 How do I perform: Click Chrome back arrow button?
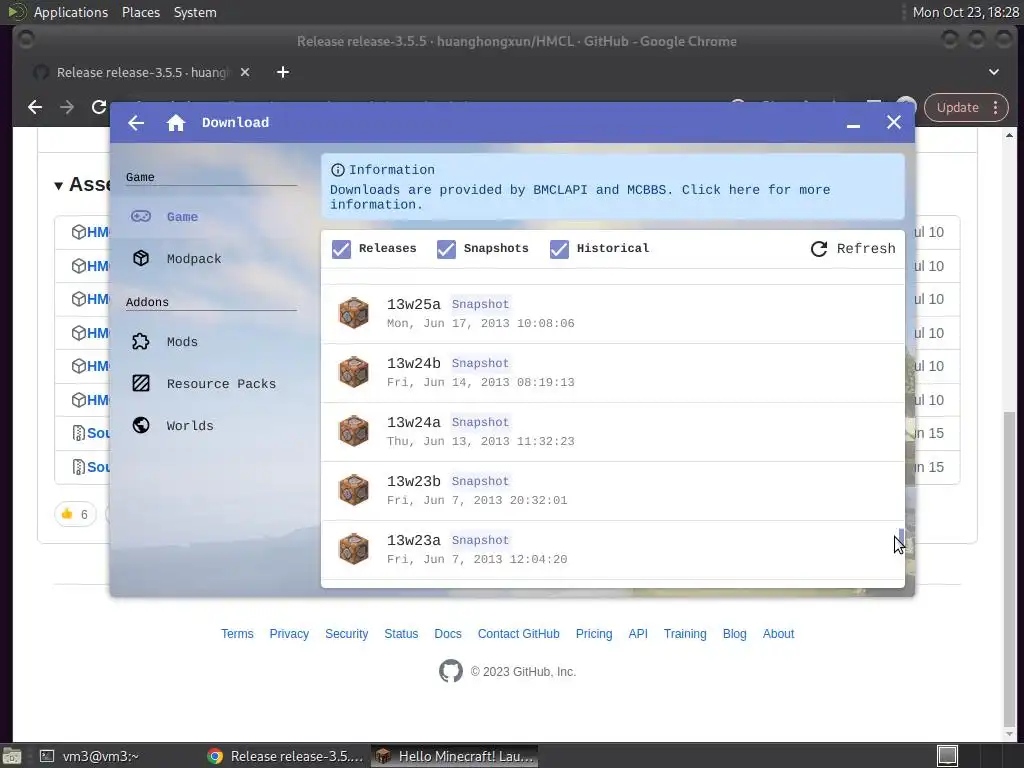coord(35,107)
